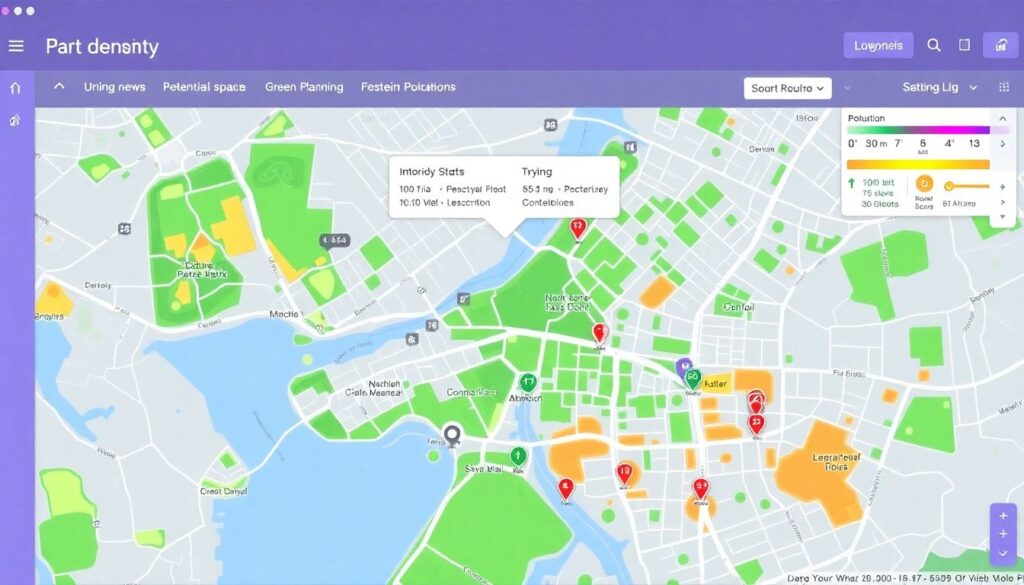The height and width of the screenshot is (585, 1024).
Task: Open the Soart Roulro dropdown
Action: pyautogui.click(x=788, y=88)
